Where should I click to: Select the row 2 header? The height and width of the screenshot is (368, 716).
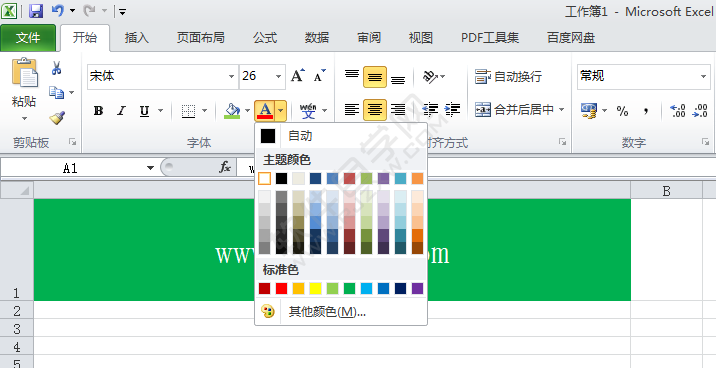[17, 310]
